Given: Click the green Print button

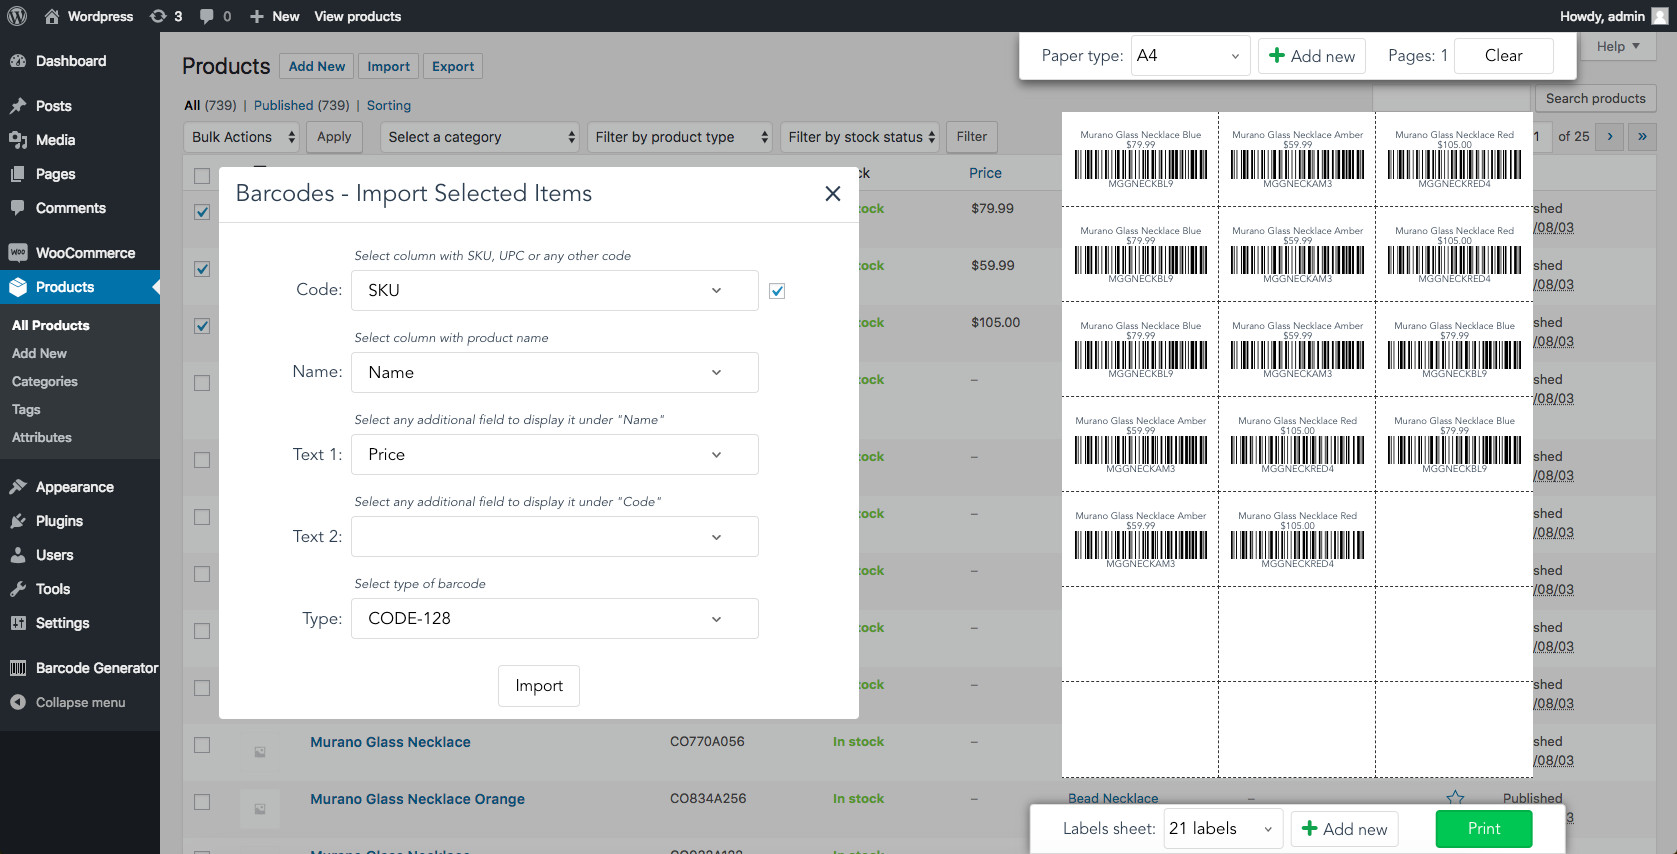Looking at the screenshot, I should (1484, 828).
